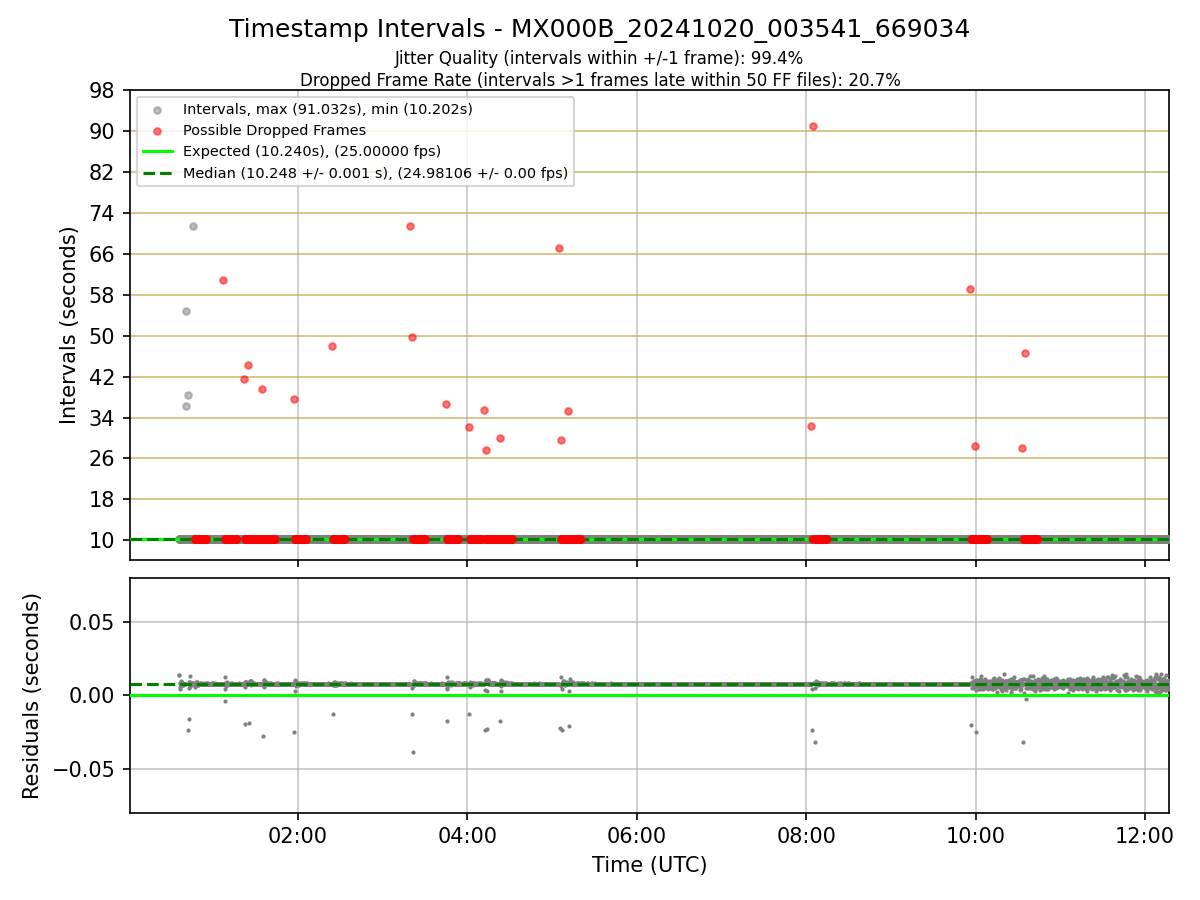The height and width of the screenshot is (900, 1200).
Task: Click y-axis tick label '18'
Action: [x=103, y=499]
